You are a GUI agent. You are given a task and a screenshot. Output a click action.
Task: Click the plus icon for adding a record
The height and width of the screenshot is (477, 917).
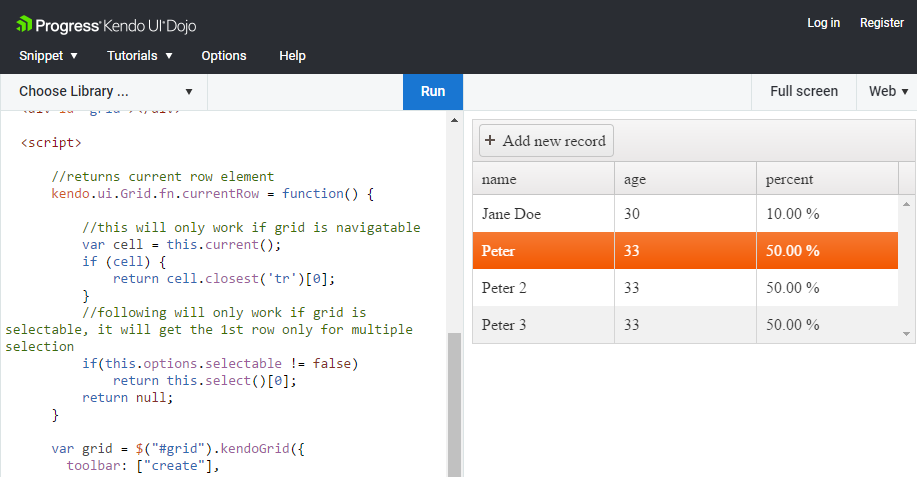(x=490, y=141)
